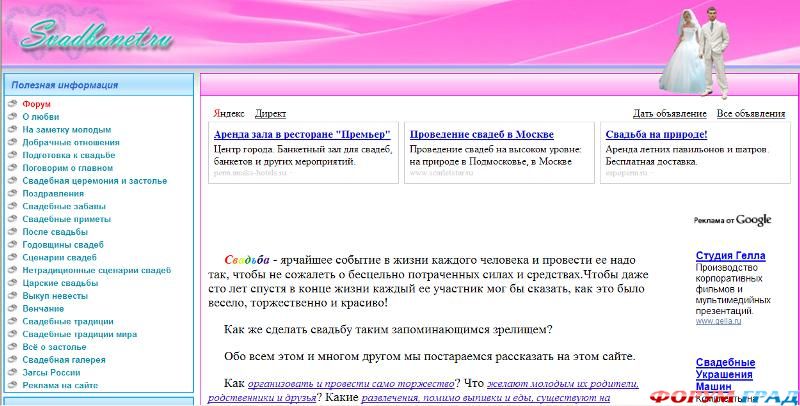Viewport: 800px width, 406px height.
Task: Open Свадебные Украшения Машин ad
Action: [726, 374]
